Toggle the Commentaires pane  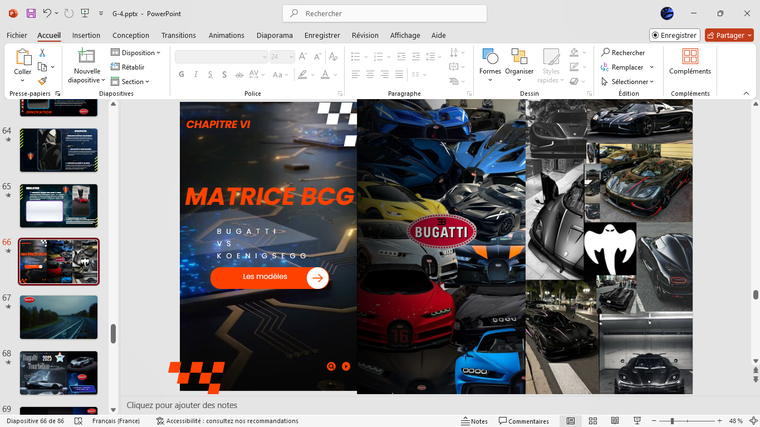pyautogui.click(x=523, y=421)
